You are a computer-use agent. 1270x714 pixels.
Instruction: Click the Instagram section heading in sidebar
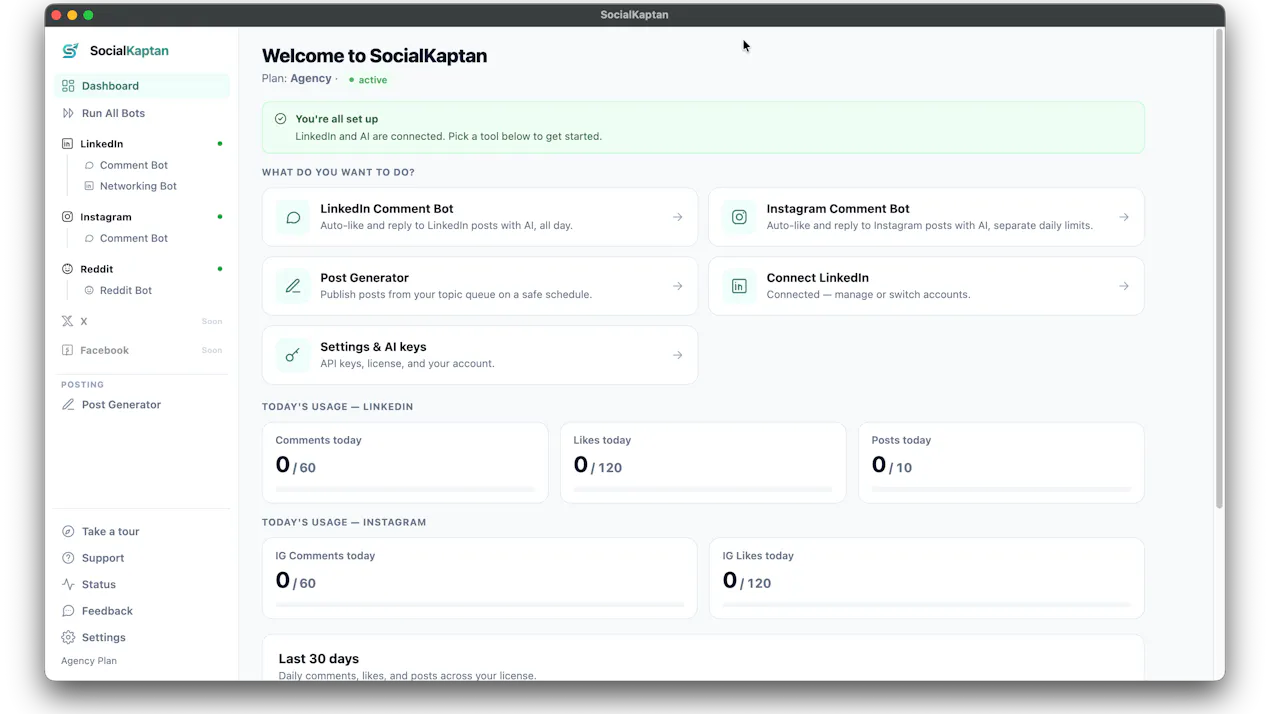pyautogui.click(x=106, y=217)
